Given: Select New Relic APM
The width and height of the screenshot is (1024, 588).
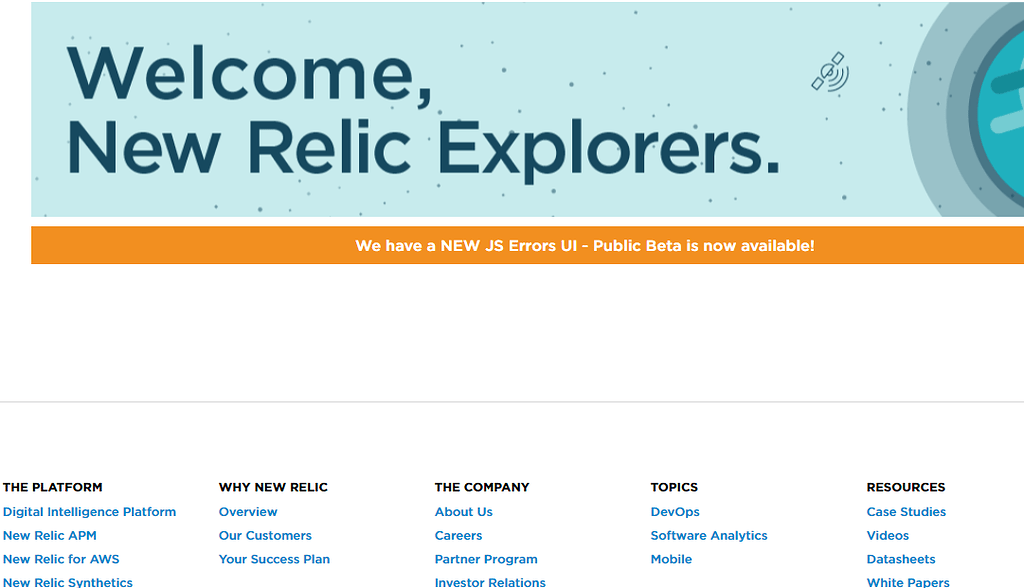Looking at the screenshot, I should click(x=49, y=535).
